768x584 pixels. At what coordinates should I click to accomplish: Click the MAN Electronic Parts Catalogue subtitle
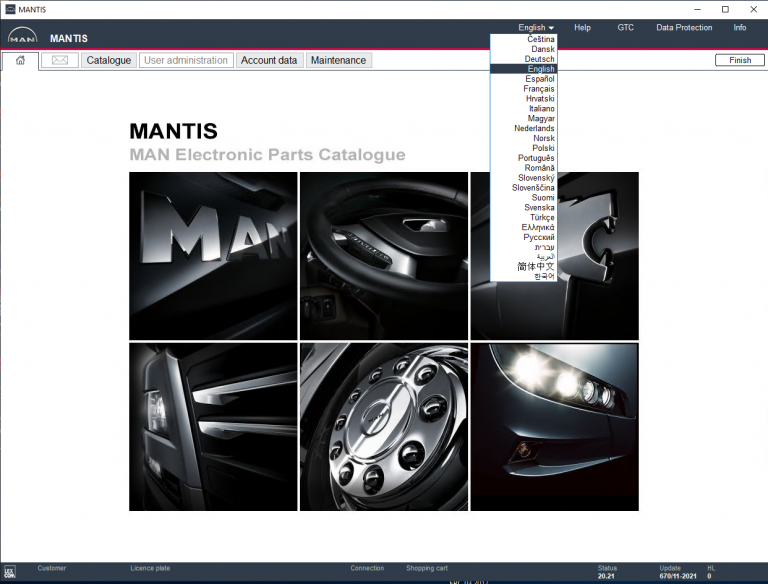267,154
